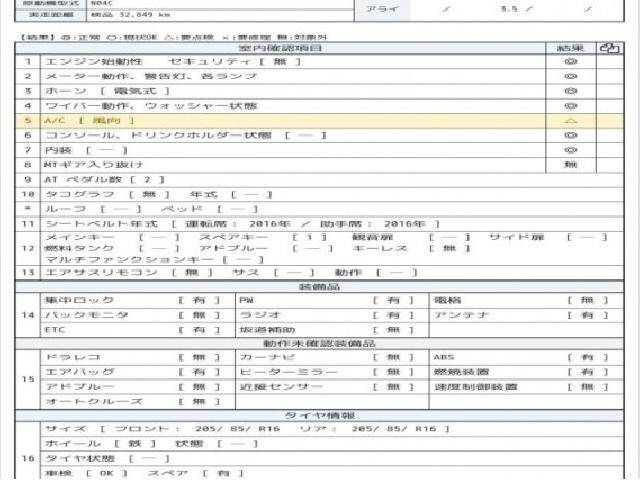Screen dimensions: 640x480
Task: Select the タイヤ情報 section header
Action: pyautogui.click(x=319, y=416)
